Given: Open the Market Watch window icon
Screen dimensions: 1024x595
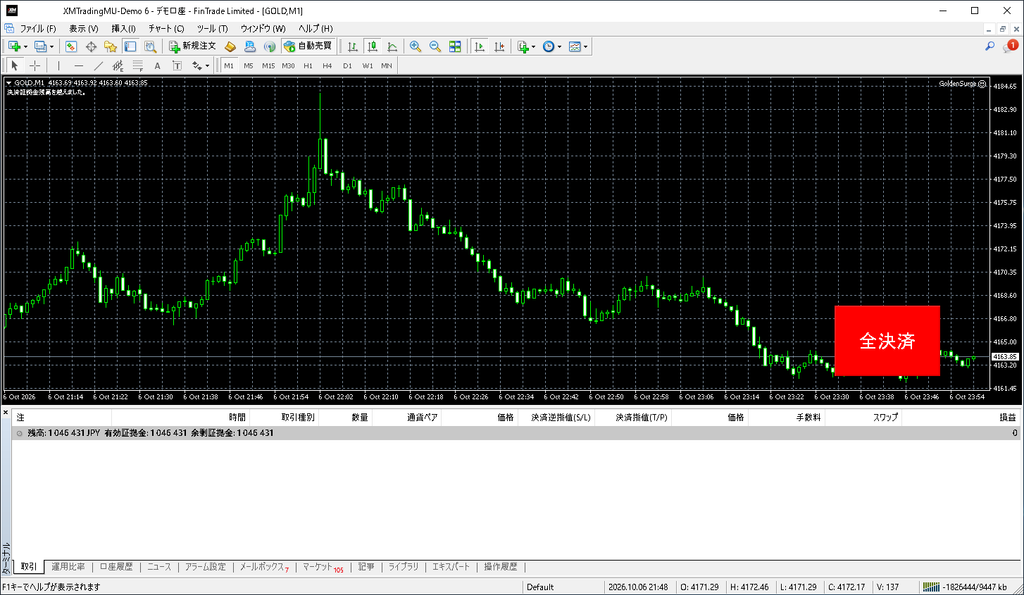Looking at the screenshot, I should 71,46.
